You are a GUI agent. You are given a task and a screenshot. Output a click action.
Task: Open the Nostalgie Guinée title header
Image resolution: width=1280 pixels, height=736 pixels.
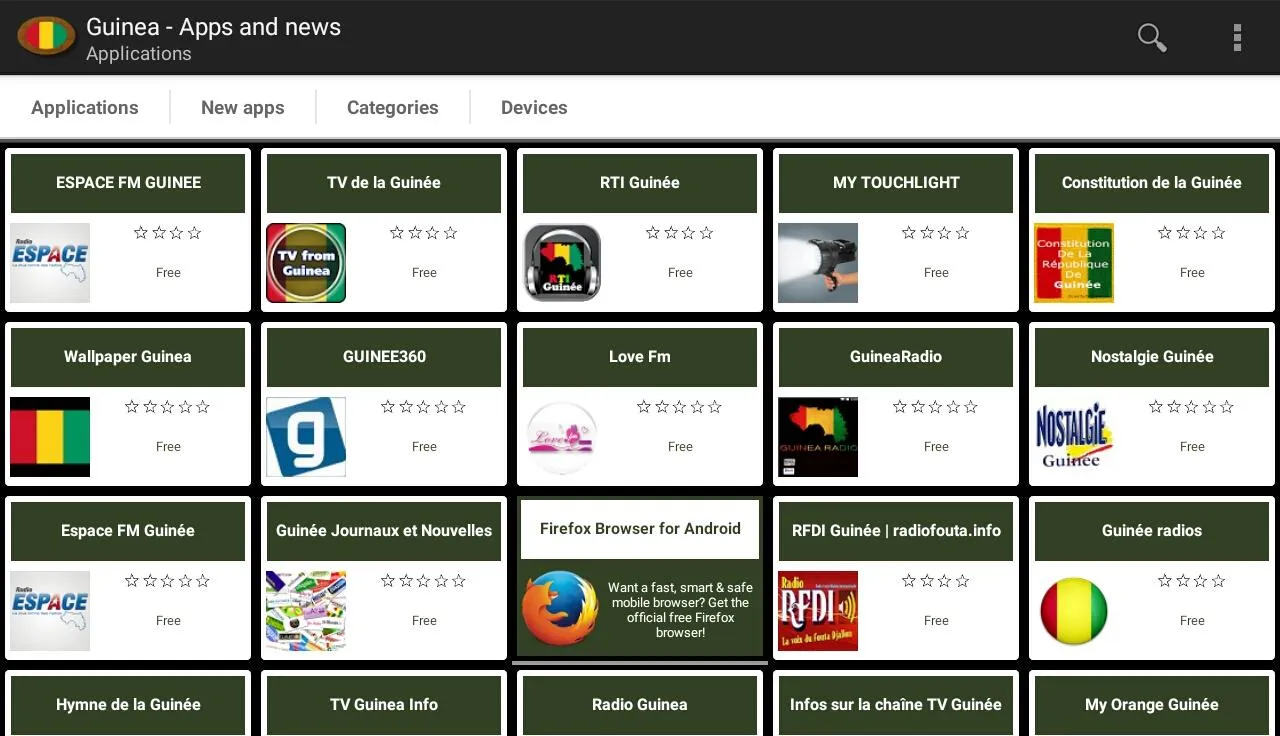[1152, 357]
